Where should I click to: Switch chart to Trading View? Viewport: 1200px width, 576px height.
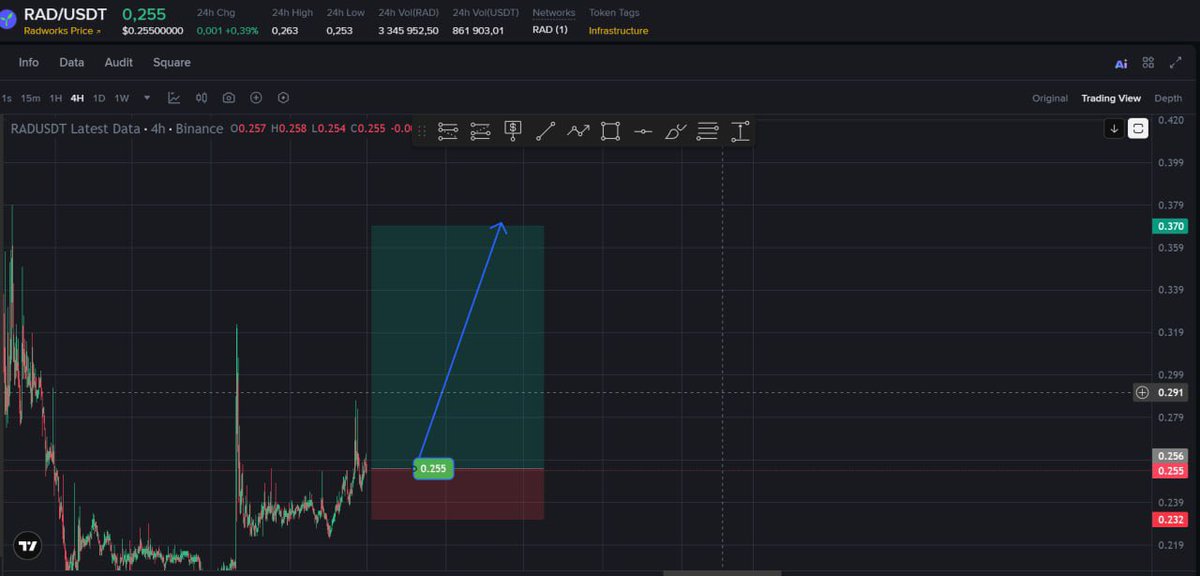click(1111, 98)
